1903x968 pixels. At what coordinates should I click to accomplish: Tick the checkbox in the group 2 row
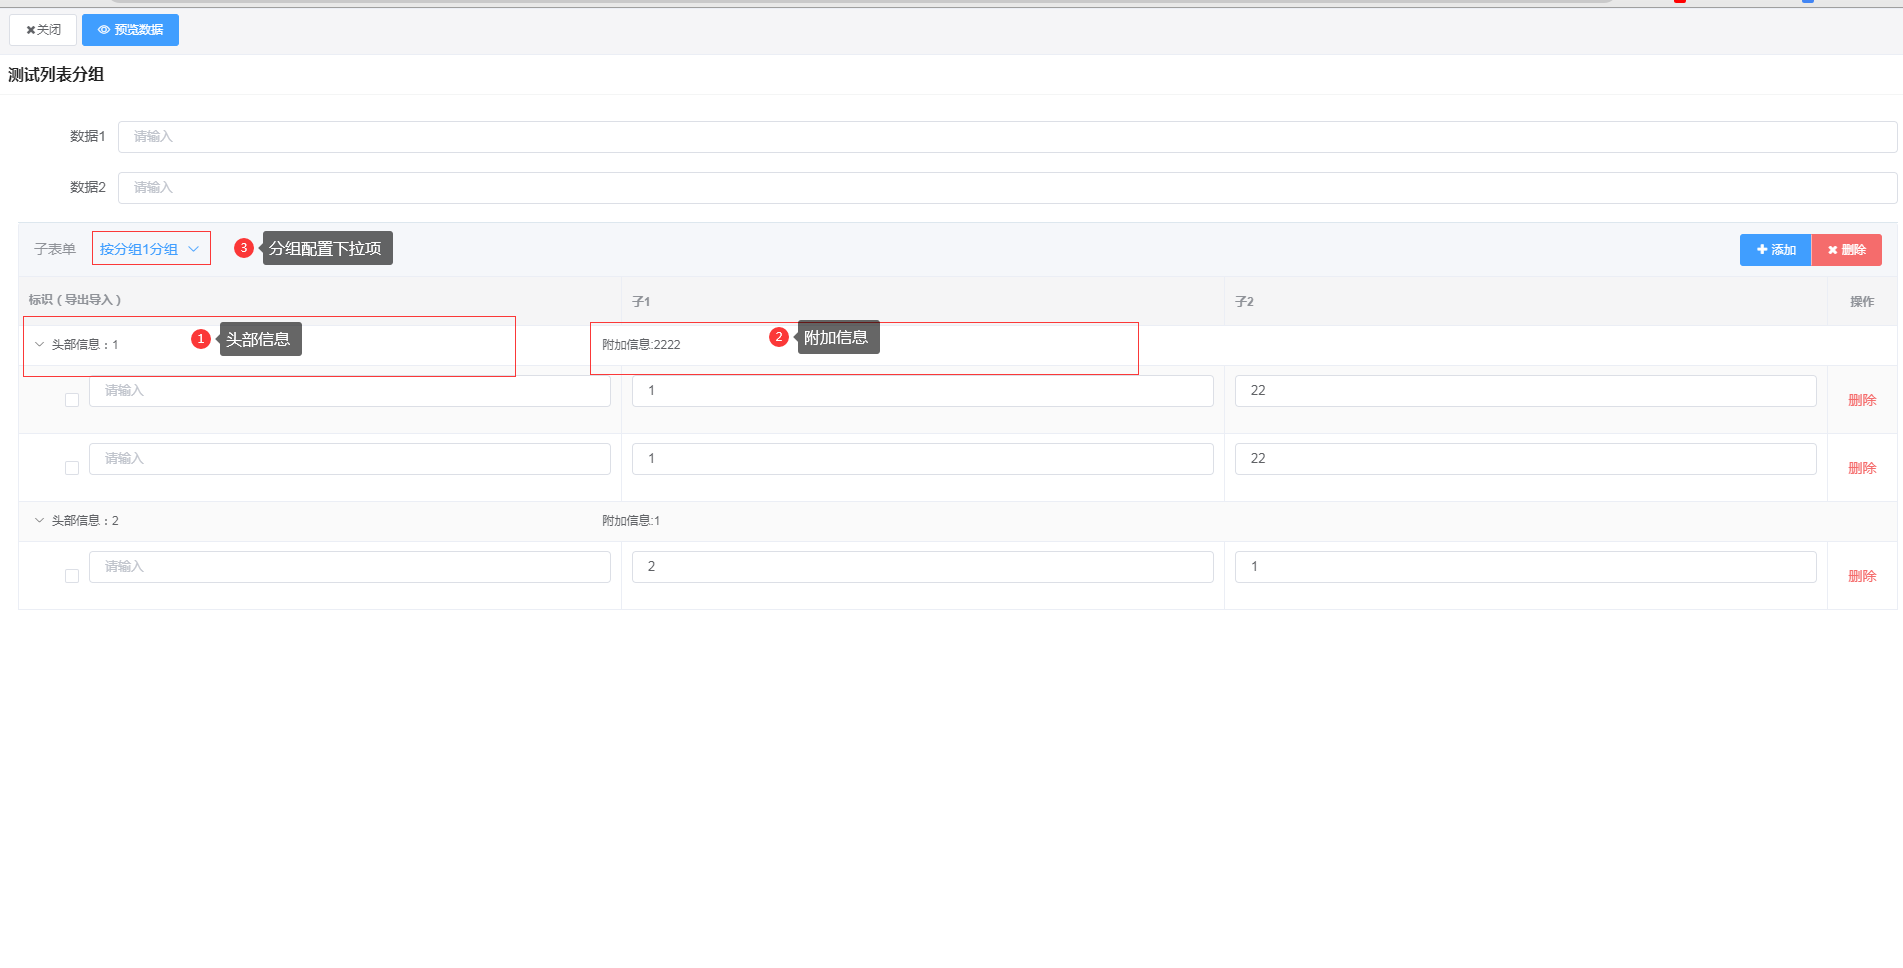(72, 576)
